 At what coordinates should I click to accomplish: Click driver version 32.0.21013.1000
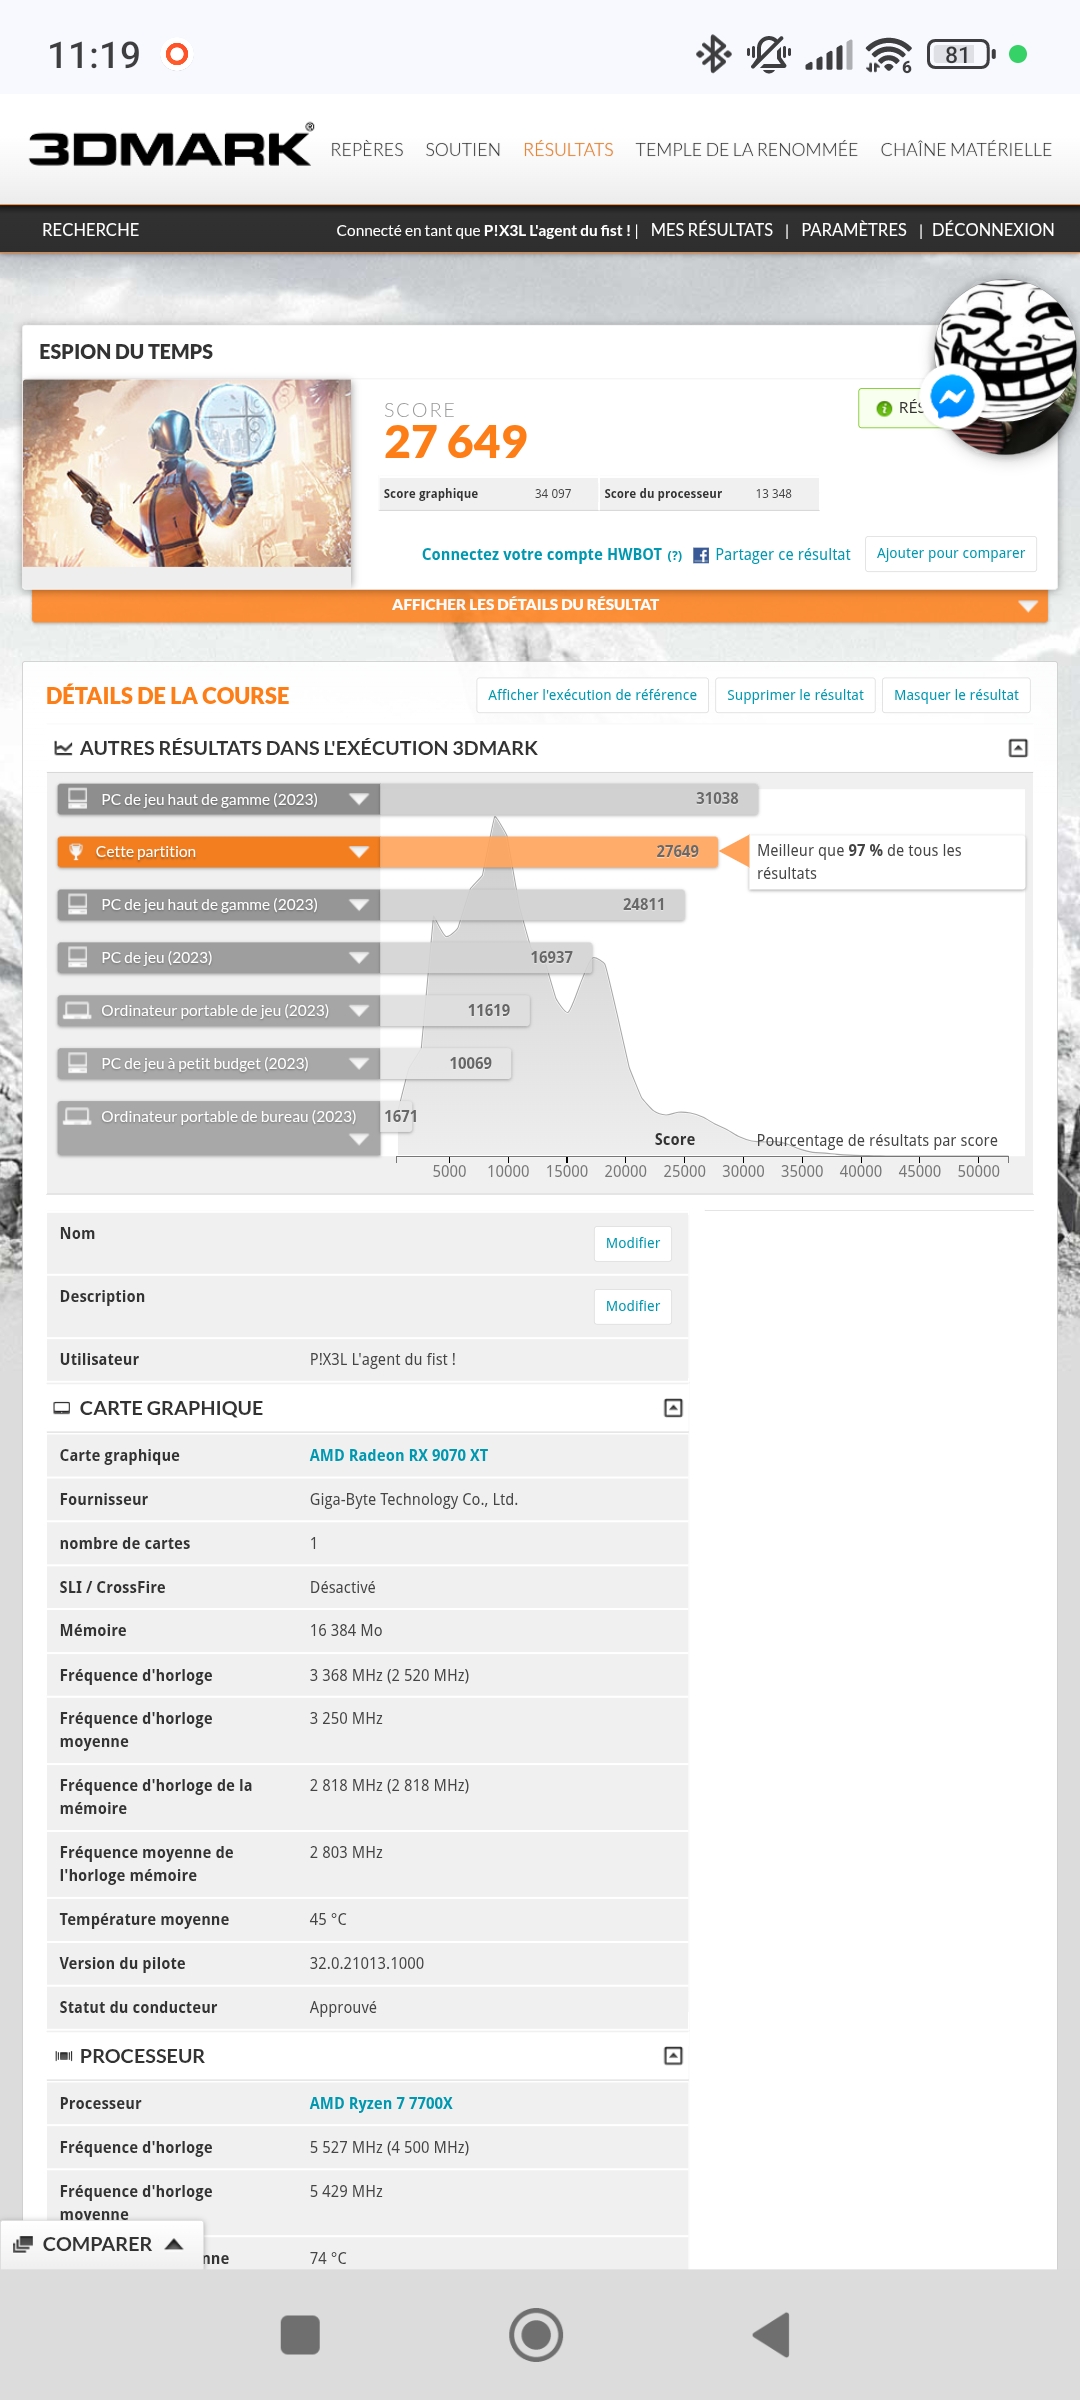pyautogui.click(x=367, y=1964)
